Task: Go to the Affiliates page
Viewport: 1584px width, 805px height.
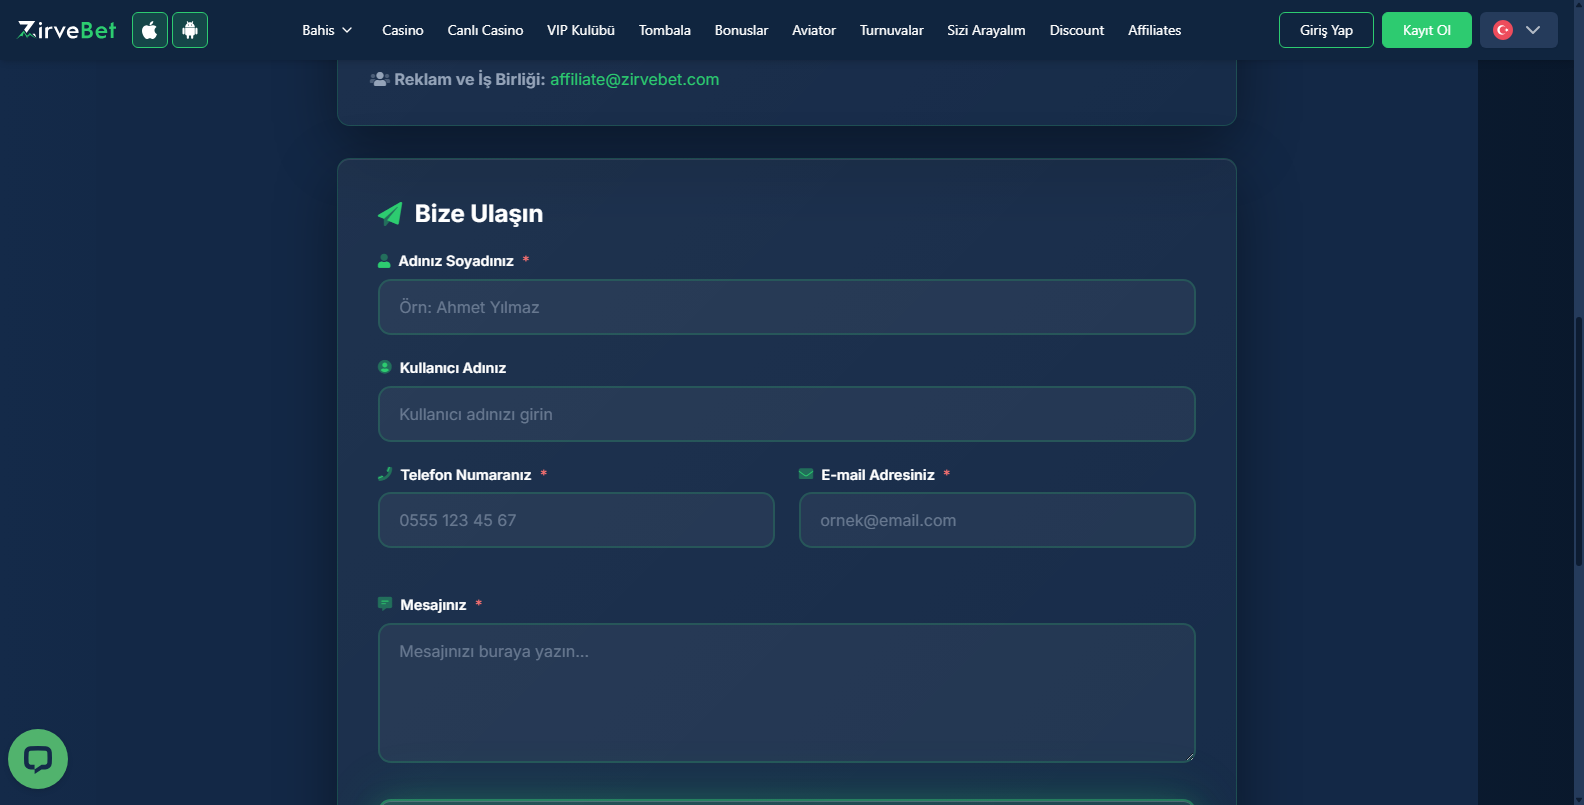Action: pos(1155,30)
